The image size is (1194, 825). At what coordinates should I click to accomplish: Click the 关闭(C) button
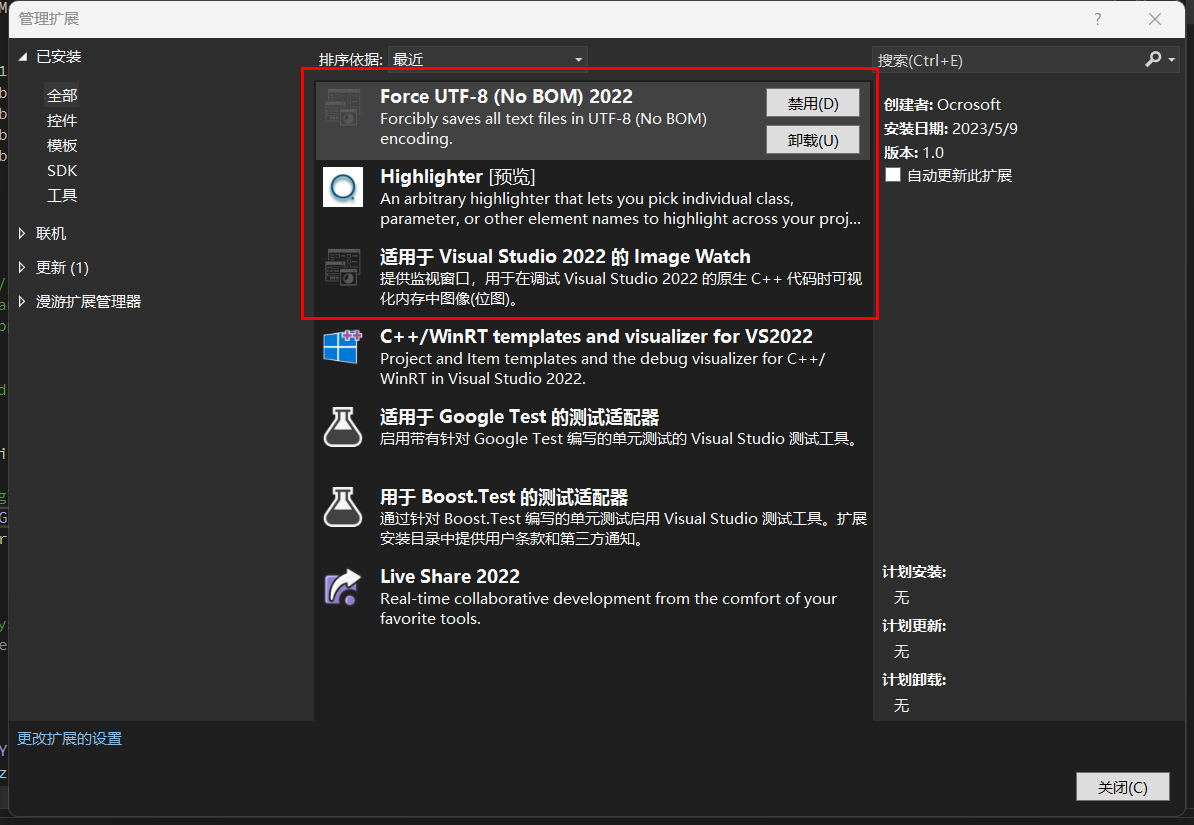coord(1122,787)
